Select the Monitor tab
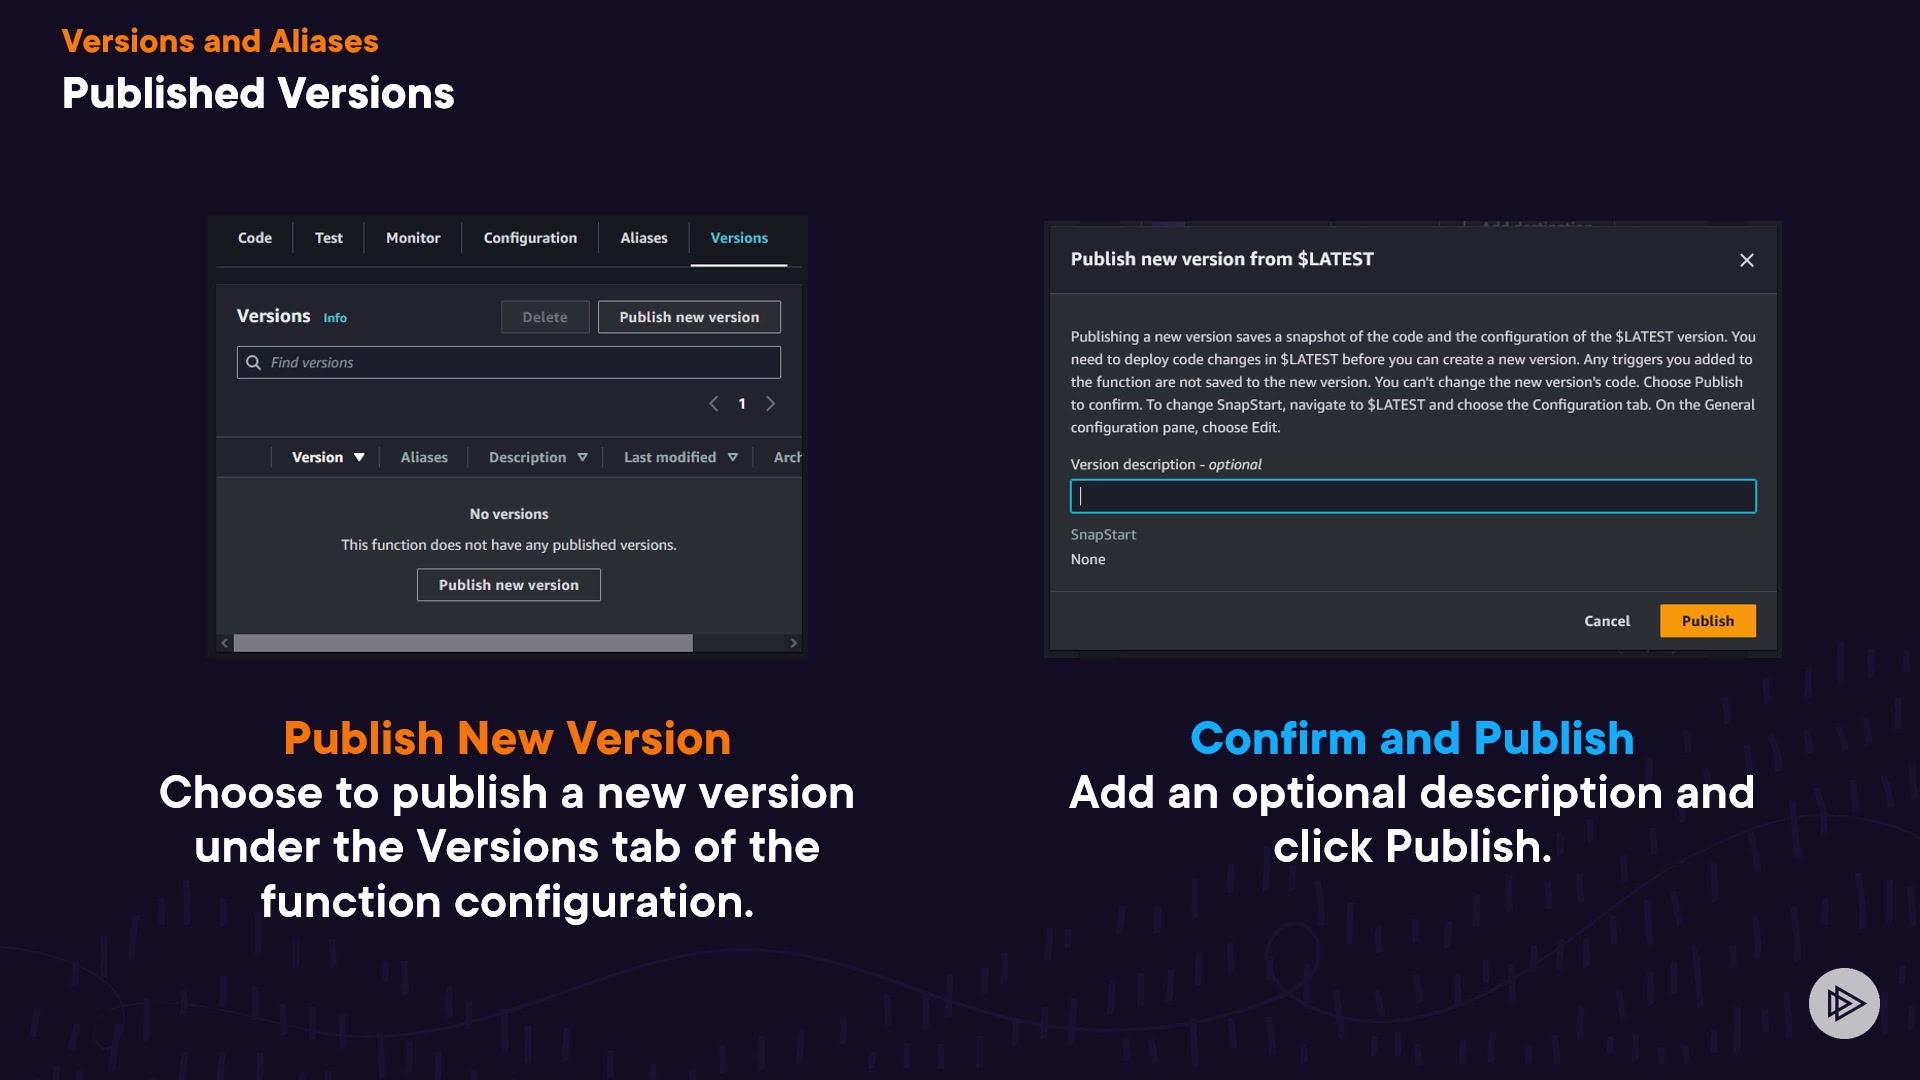The image size is (1920, 1080). point(413,238)
